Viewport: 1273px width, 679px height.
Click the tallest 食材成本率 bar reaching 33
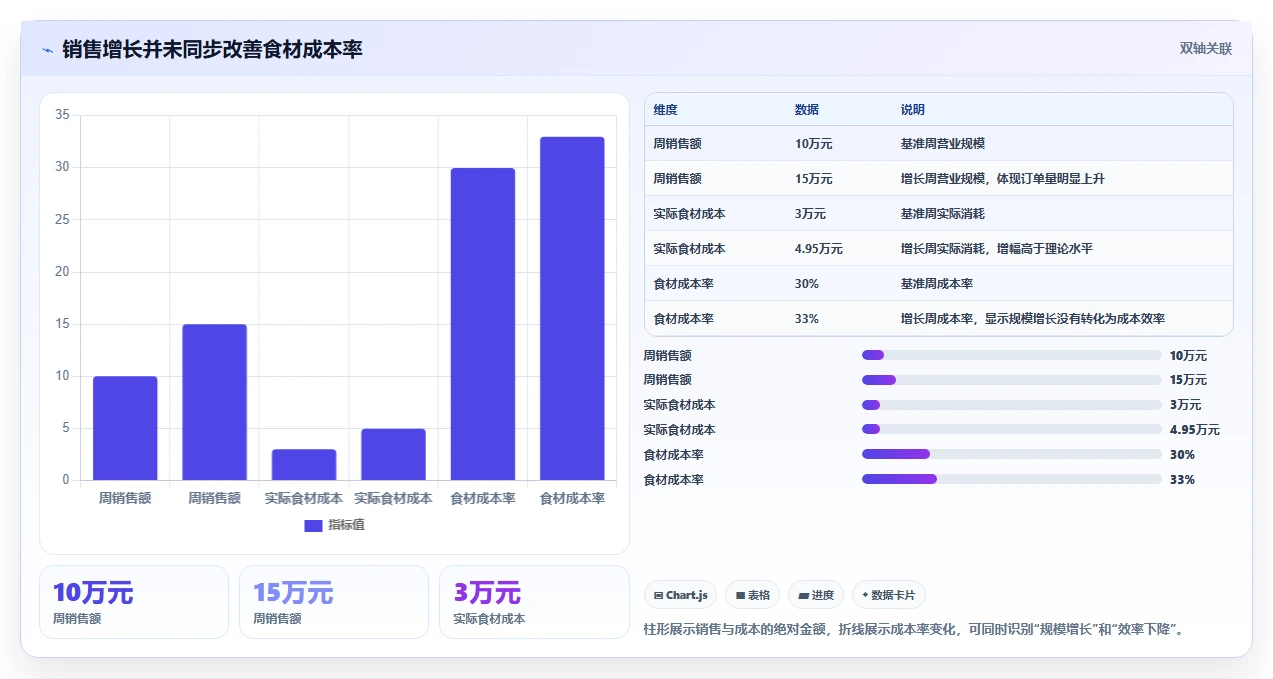point(572,308)
